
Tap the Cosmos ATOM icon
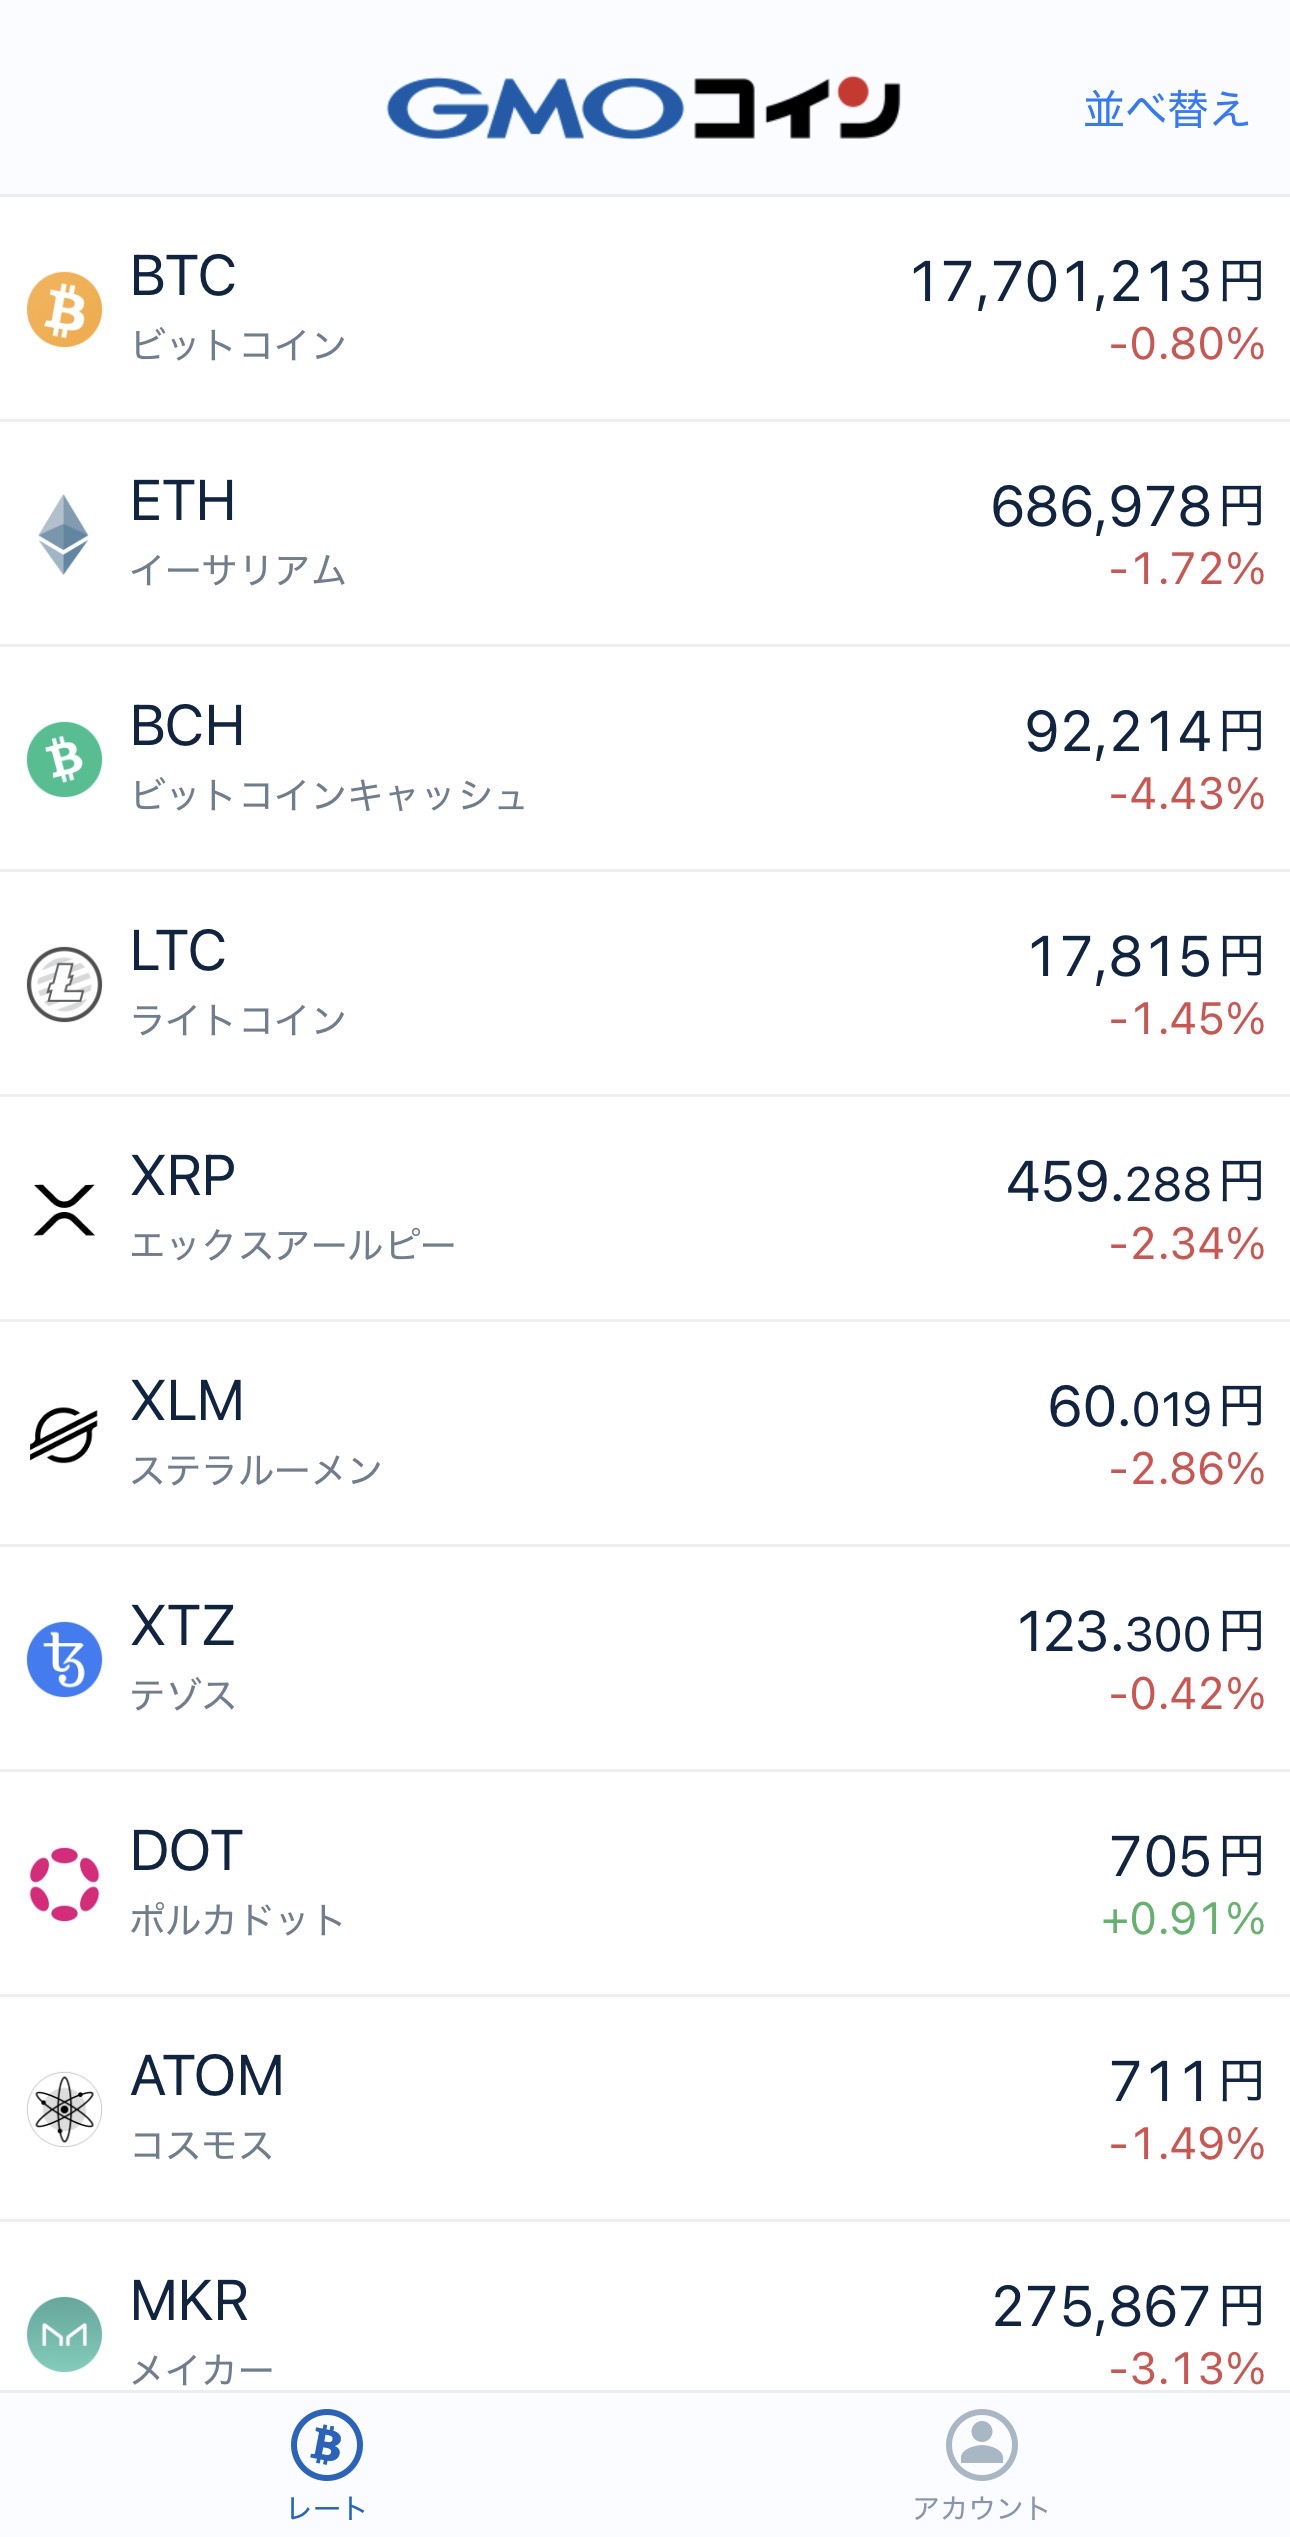pyautogui.click(x=64, y=2110)
